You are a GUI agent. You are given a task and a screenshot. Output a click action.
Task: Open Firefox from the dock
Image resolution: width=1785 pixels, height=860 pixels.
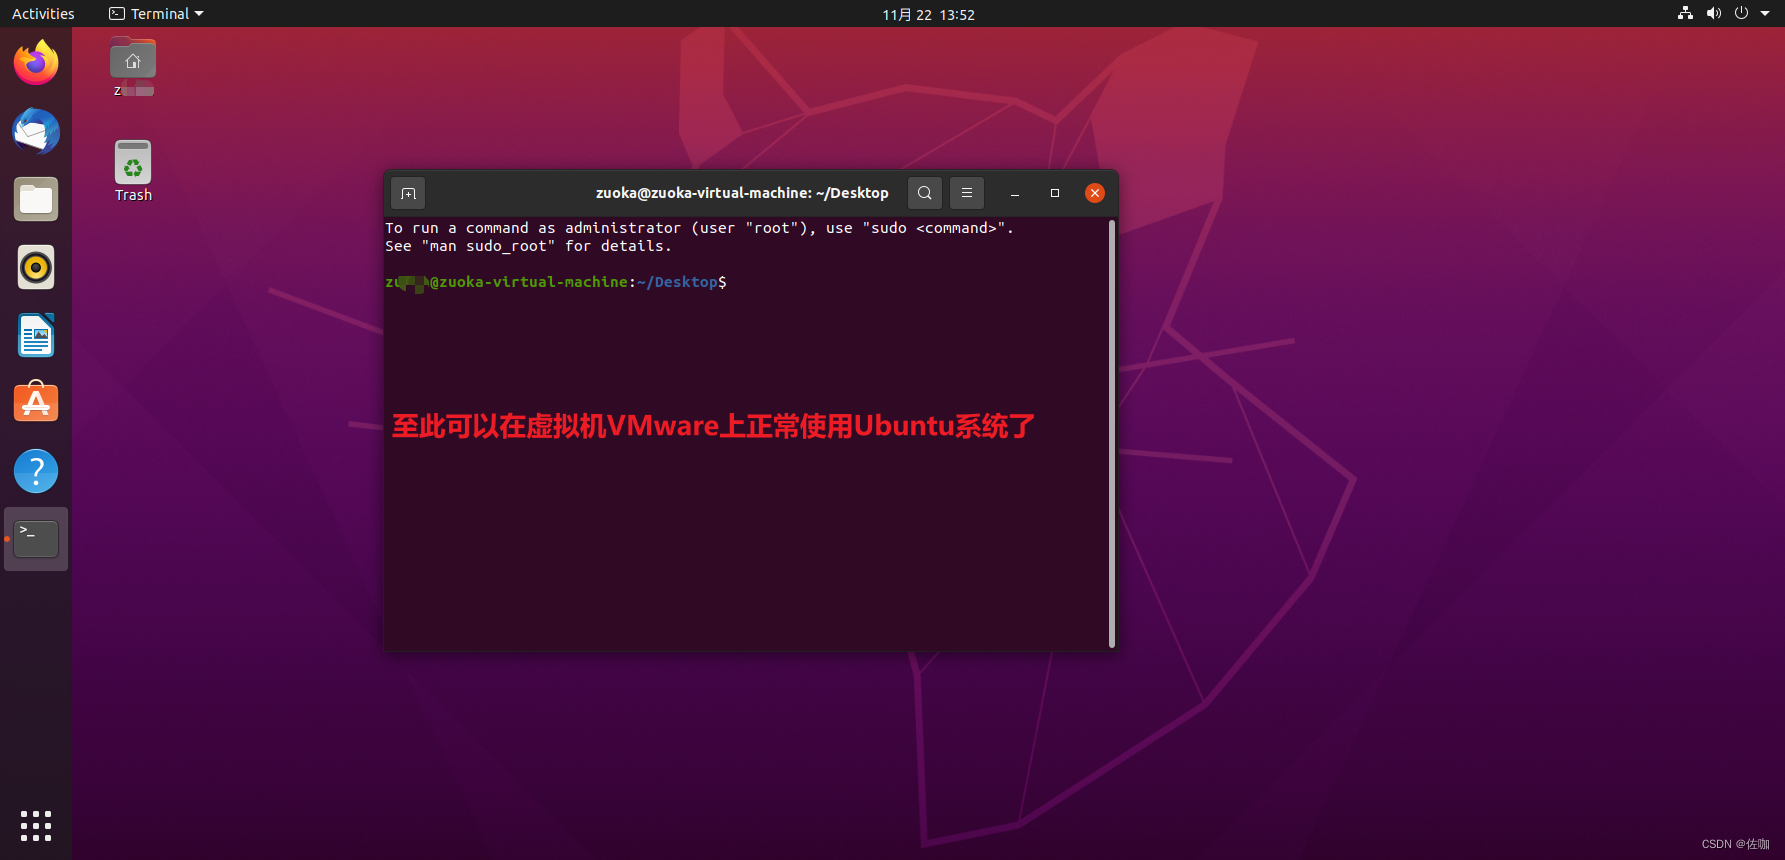36,63
